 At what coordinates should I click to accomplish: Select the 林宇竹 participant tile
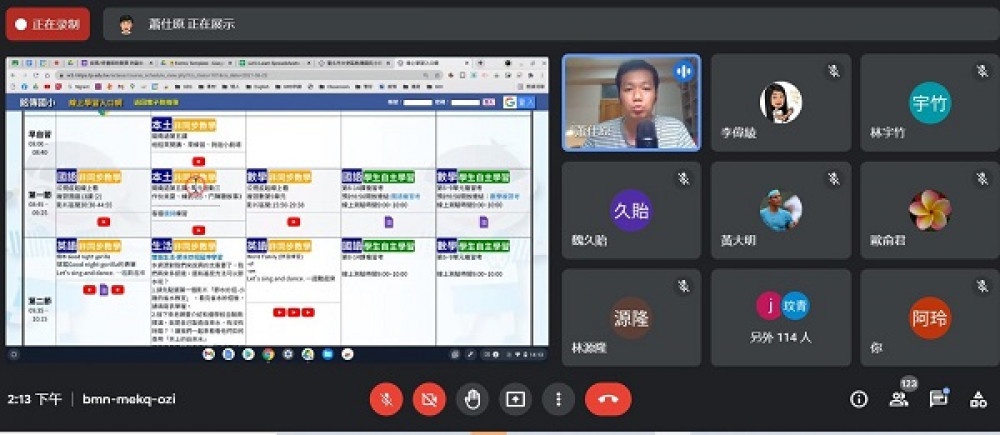coord(929,102)
